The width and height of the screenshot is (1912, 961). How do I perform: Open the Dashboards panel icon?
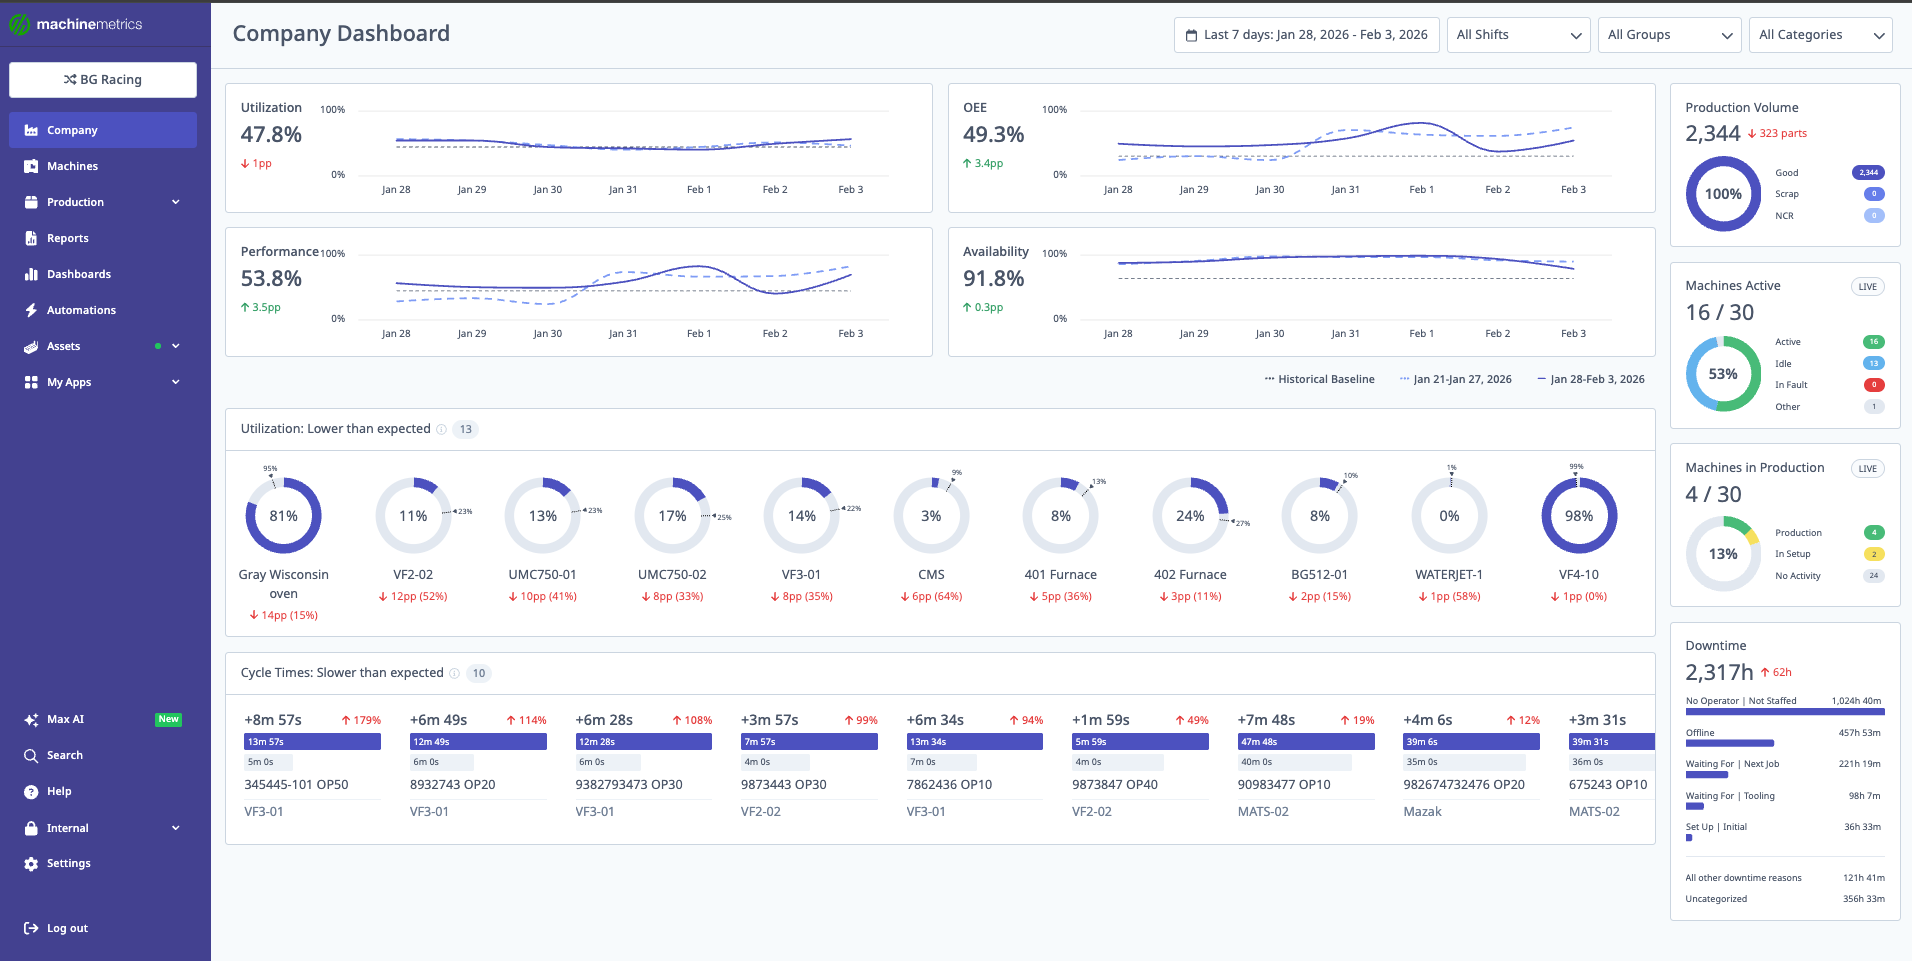click(31, 274)
